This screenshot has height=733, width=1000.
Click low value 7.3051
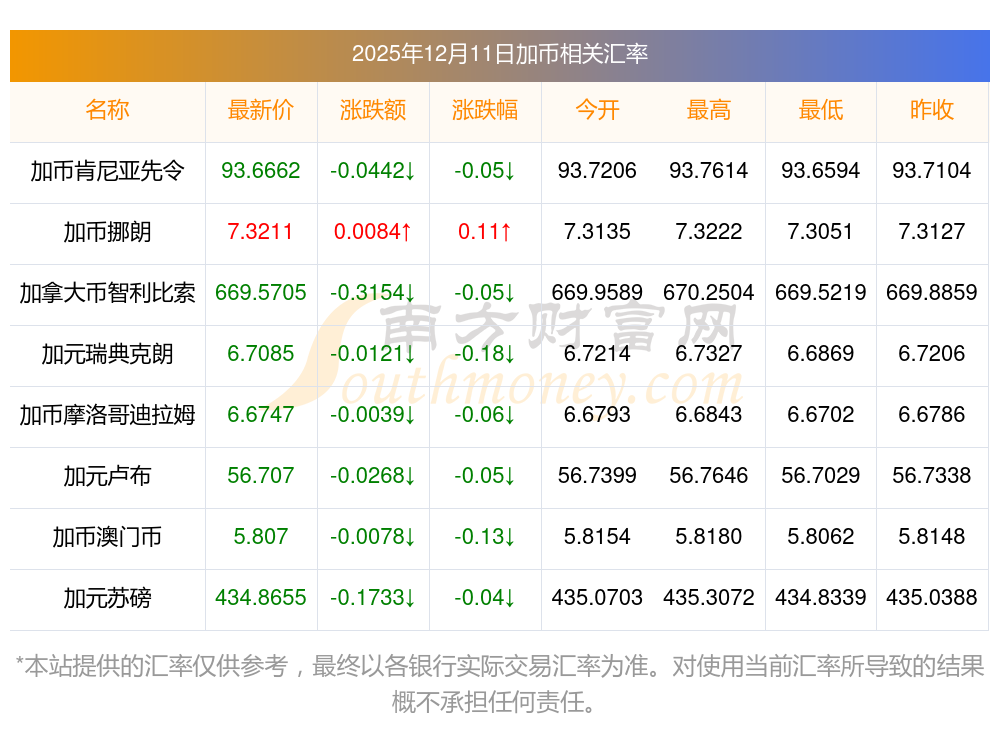tap(820, 231)
